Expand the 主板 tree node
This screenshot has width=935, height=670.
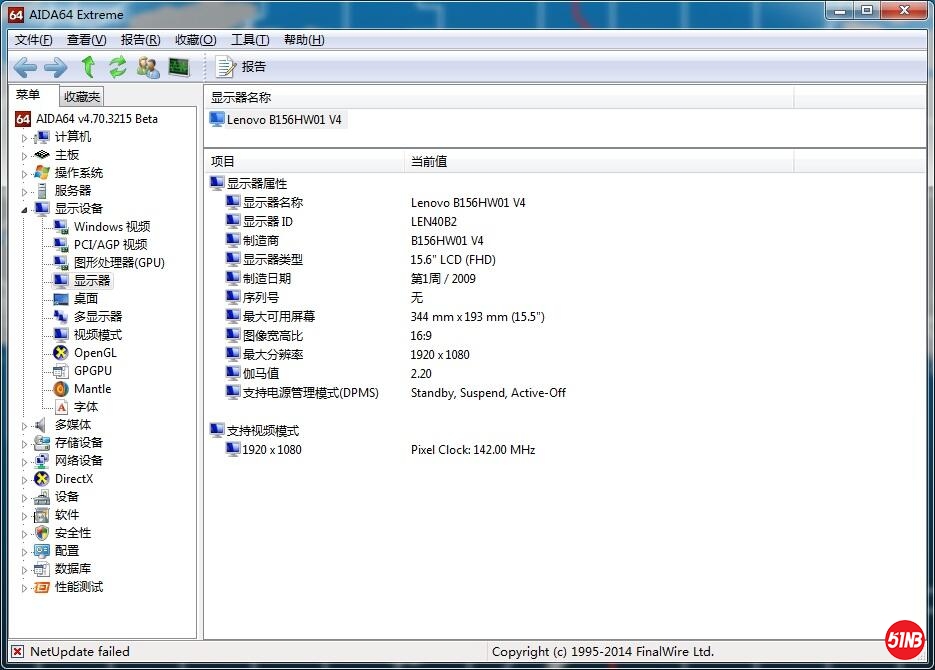tap(25, 156)
